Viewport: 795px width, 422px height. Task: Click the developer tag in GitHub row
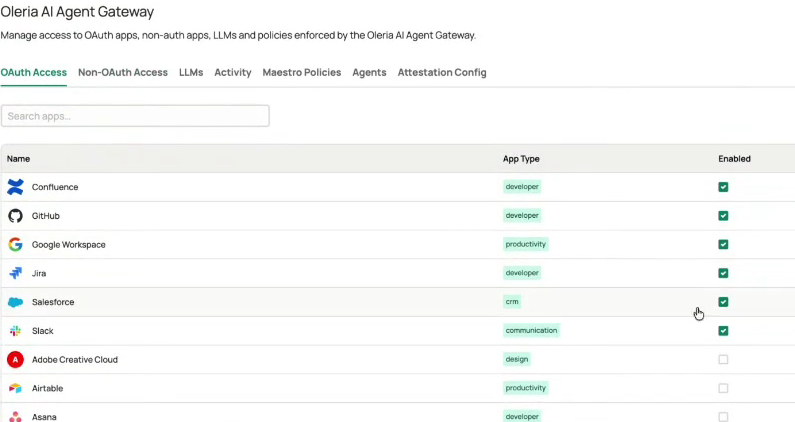tap(522, 216)
